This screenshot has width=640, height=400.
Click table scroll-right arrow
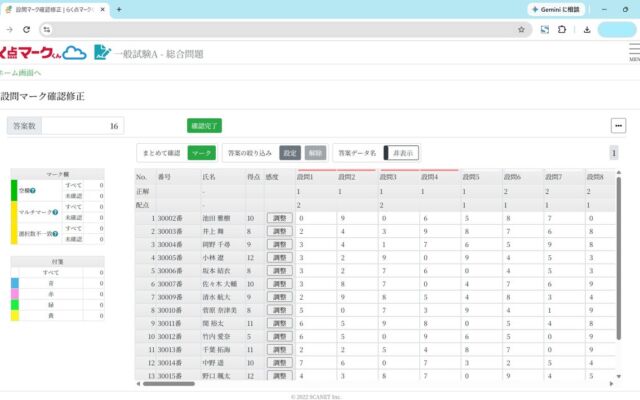[x=611, y=384]
